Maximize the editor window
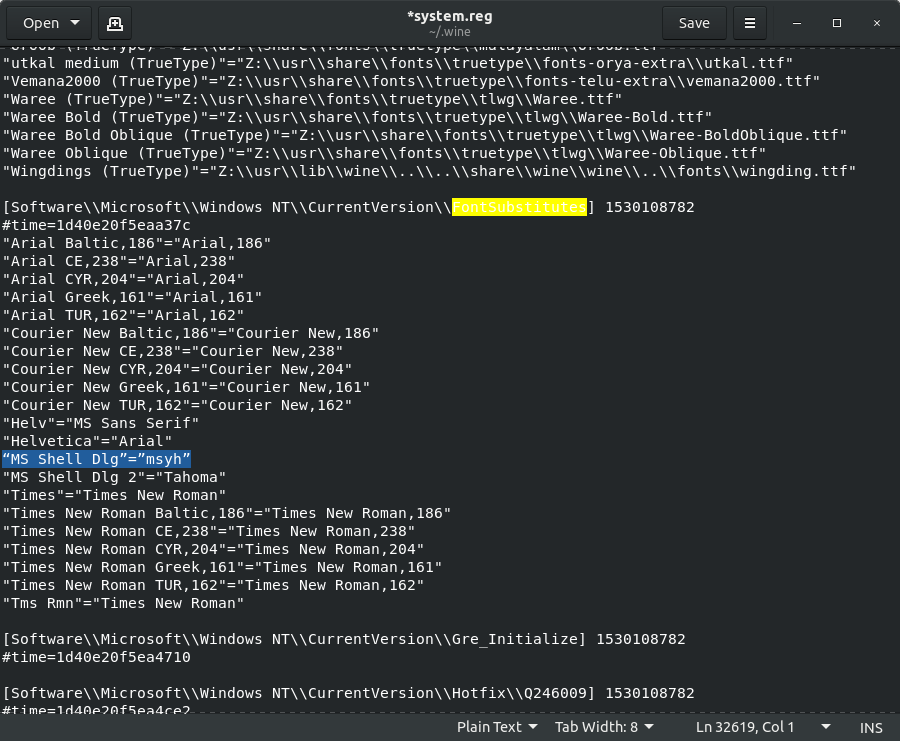The height and width of the screenshot is (741, 900). 837,23
